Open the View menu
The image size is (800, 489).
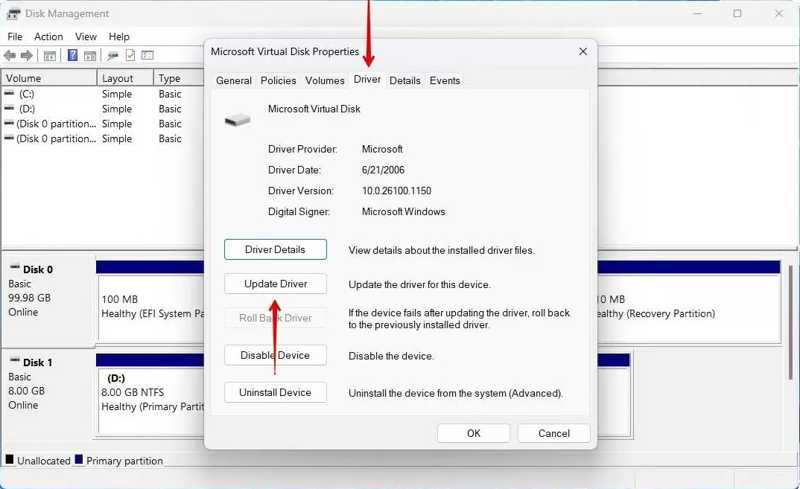[86, 37]
